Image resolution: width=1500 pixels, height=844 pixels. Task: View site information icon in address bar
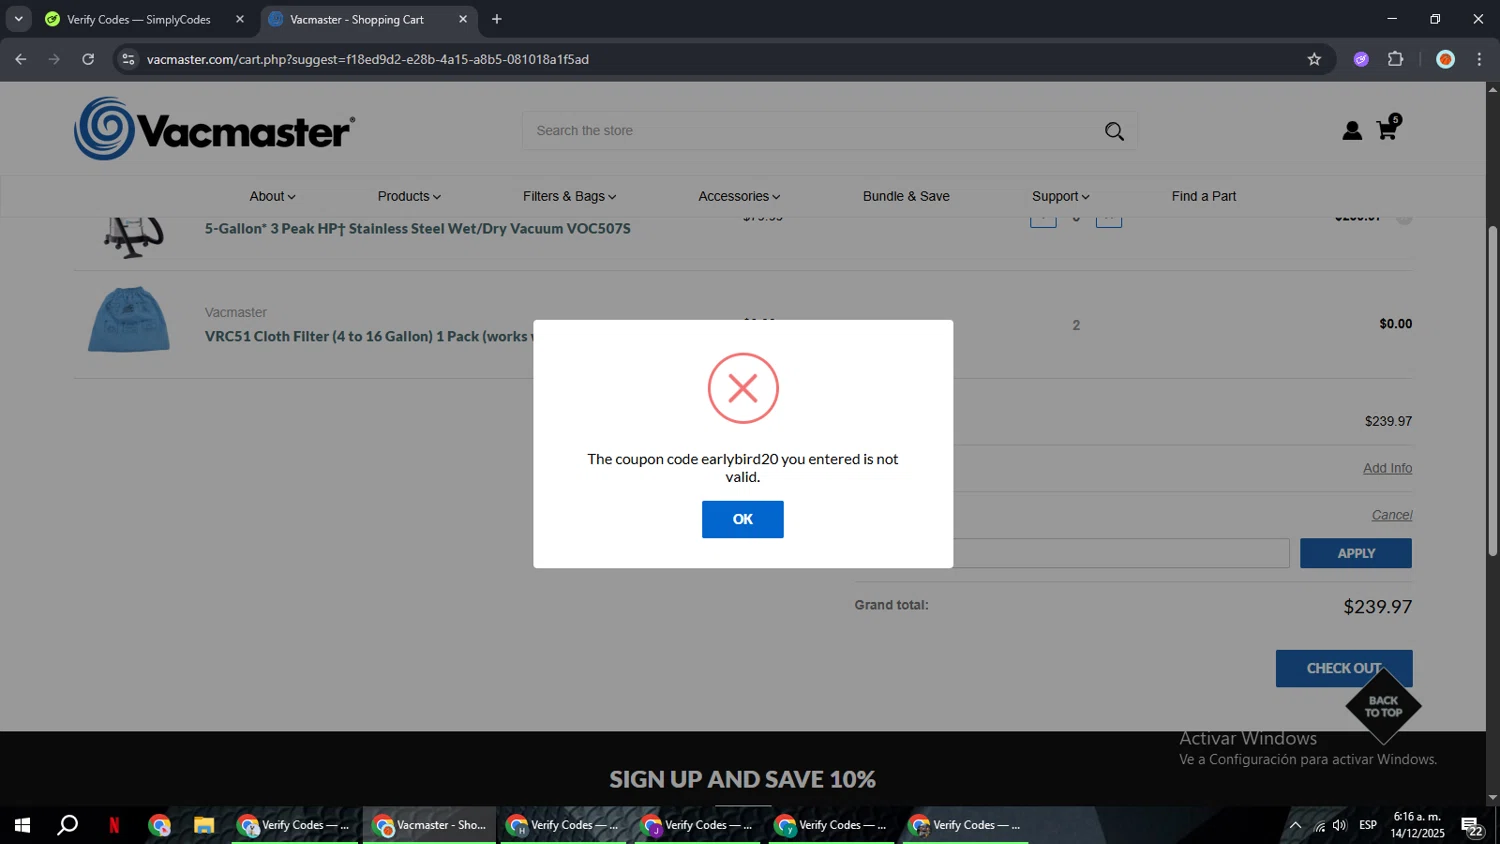click(127, 59)
